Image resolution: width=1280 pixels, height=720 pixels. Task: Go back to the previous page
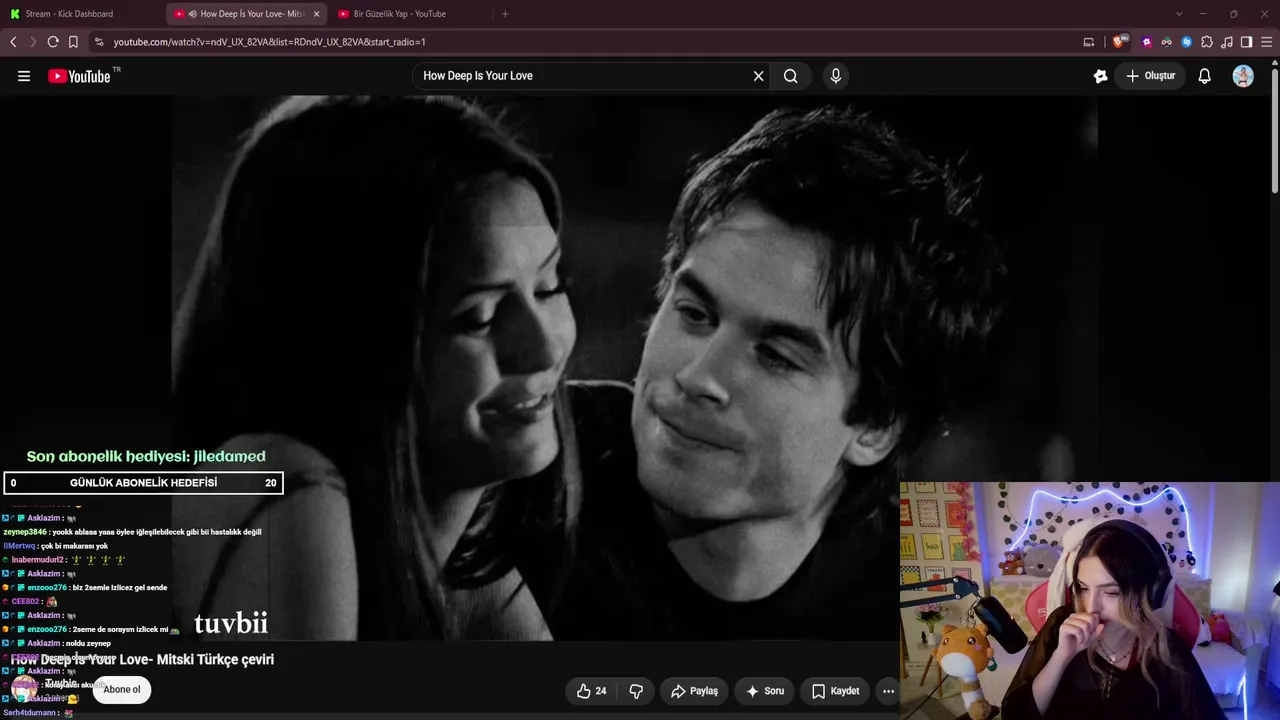pyautogui.click(x=13, y=42)
